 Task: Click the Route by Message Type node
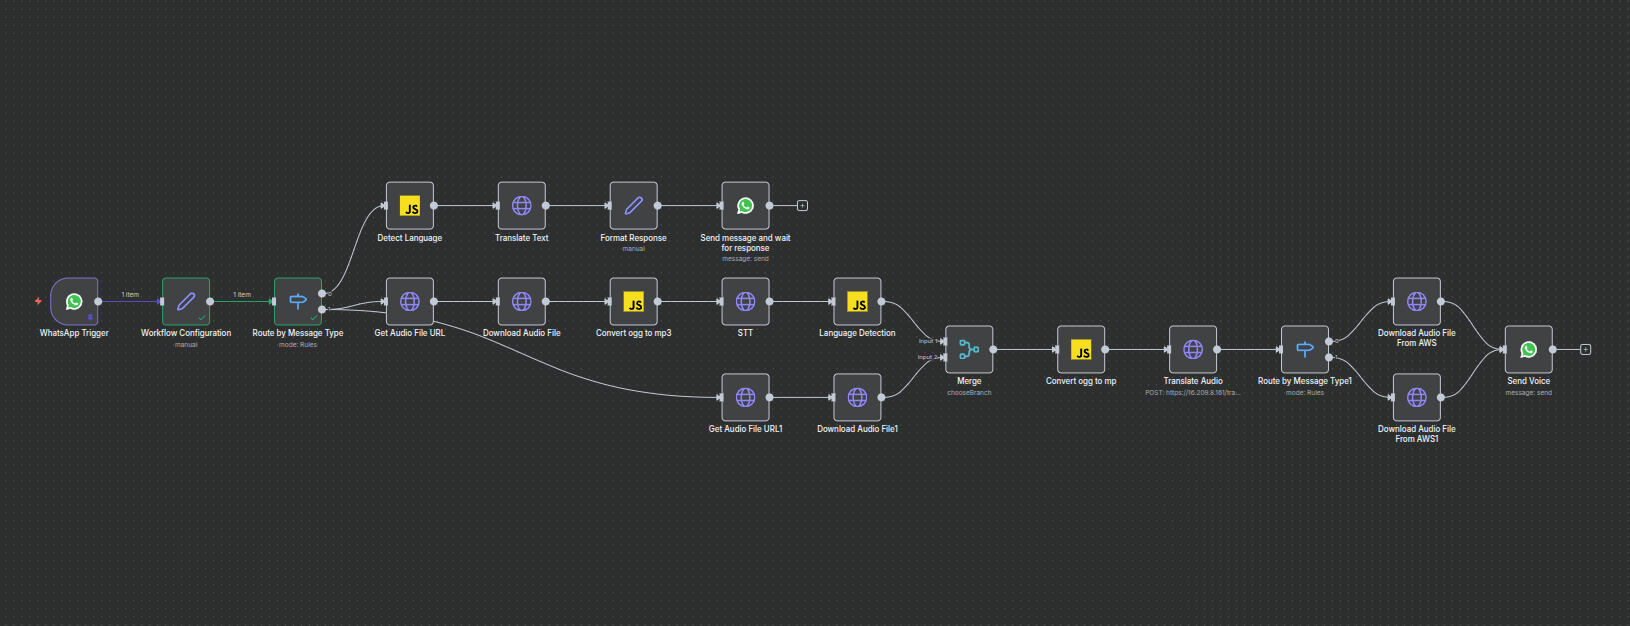pos(298,301)
